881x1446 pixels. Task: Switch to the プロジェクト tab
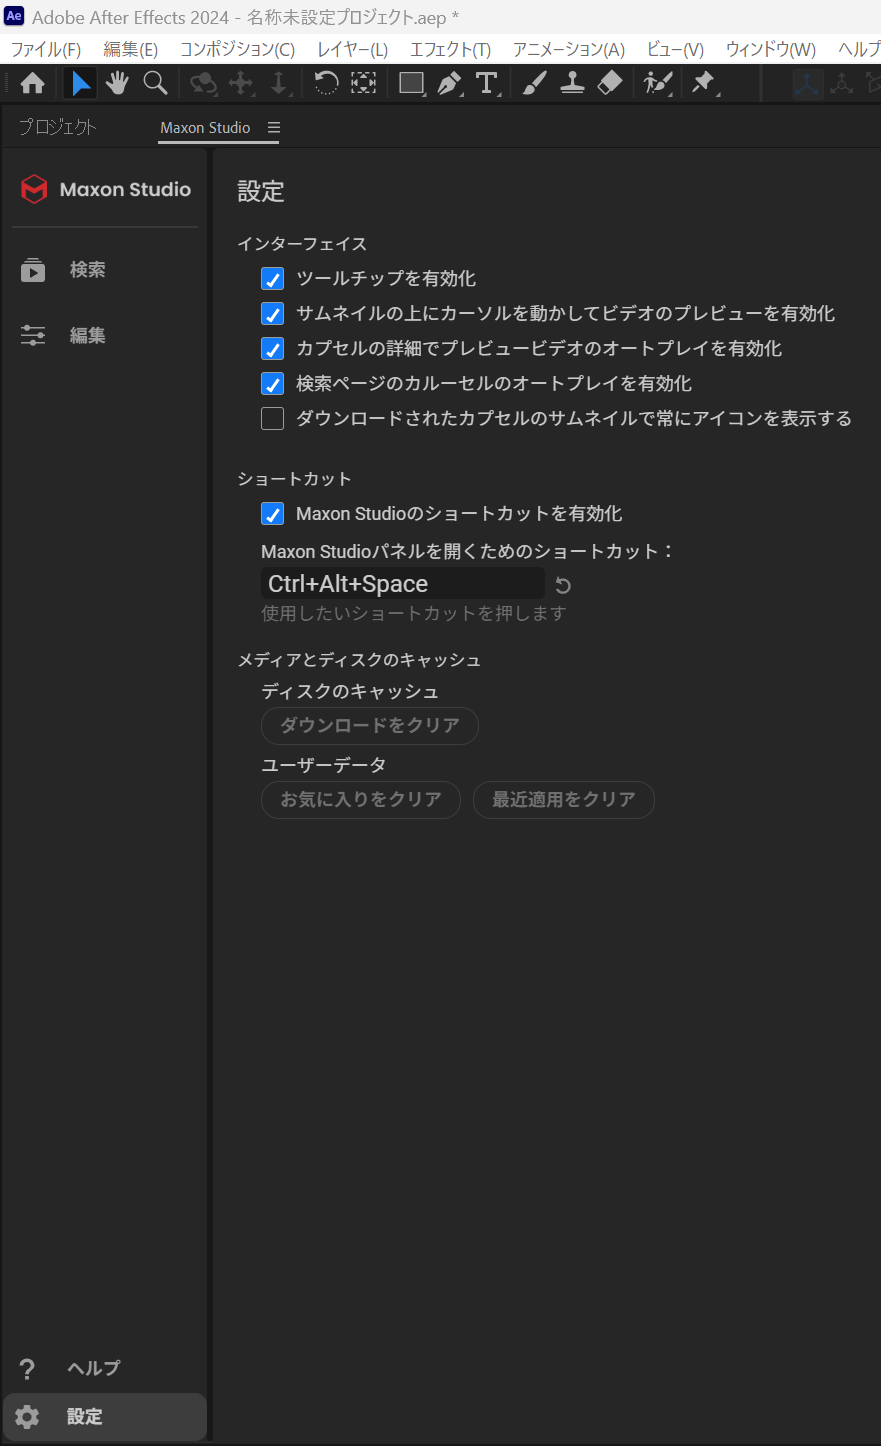point(58,127)
